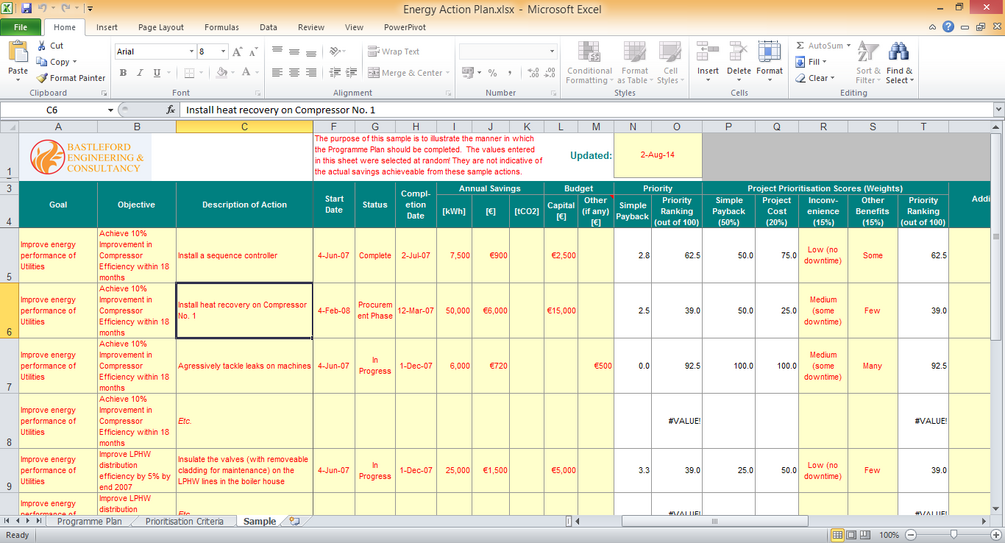Switch to Page Layout ribbon tab

click(161, 27)
